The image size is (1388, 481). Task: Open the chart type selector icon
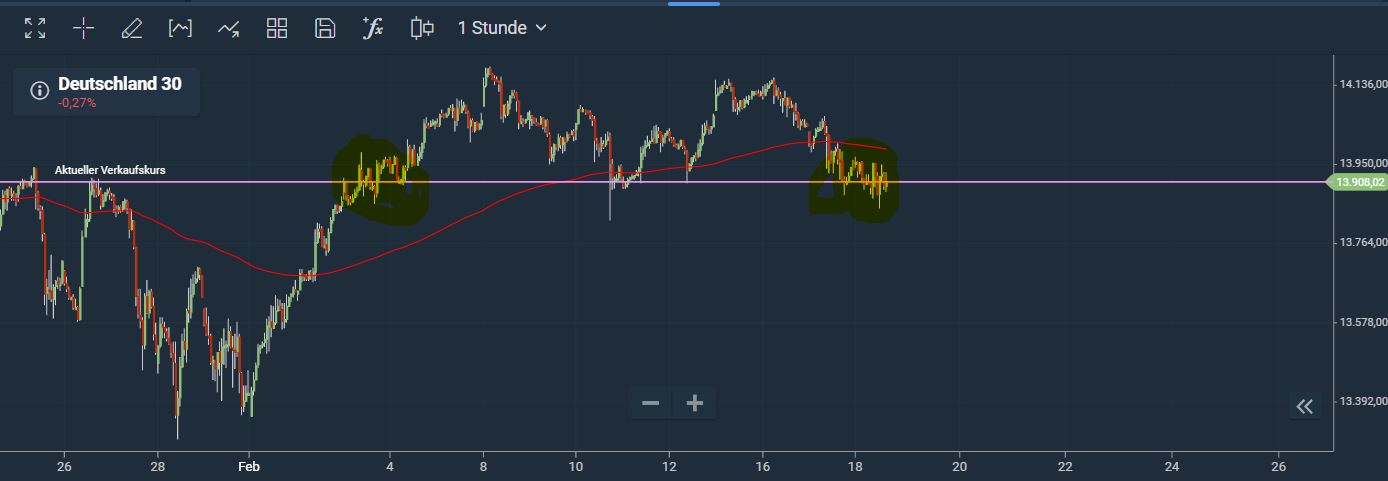[x=180, y=28]
